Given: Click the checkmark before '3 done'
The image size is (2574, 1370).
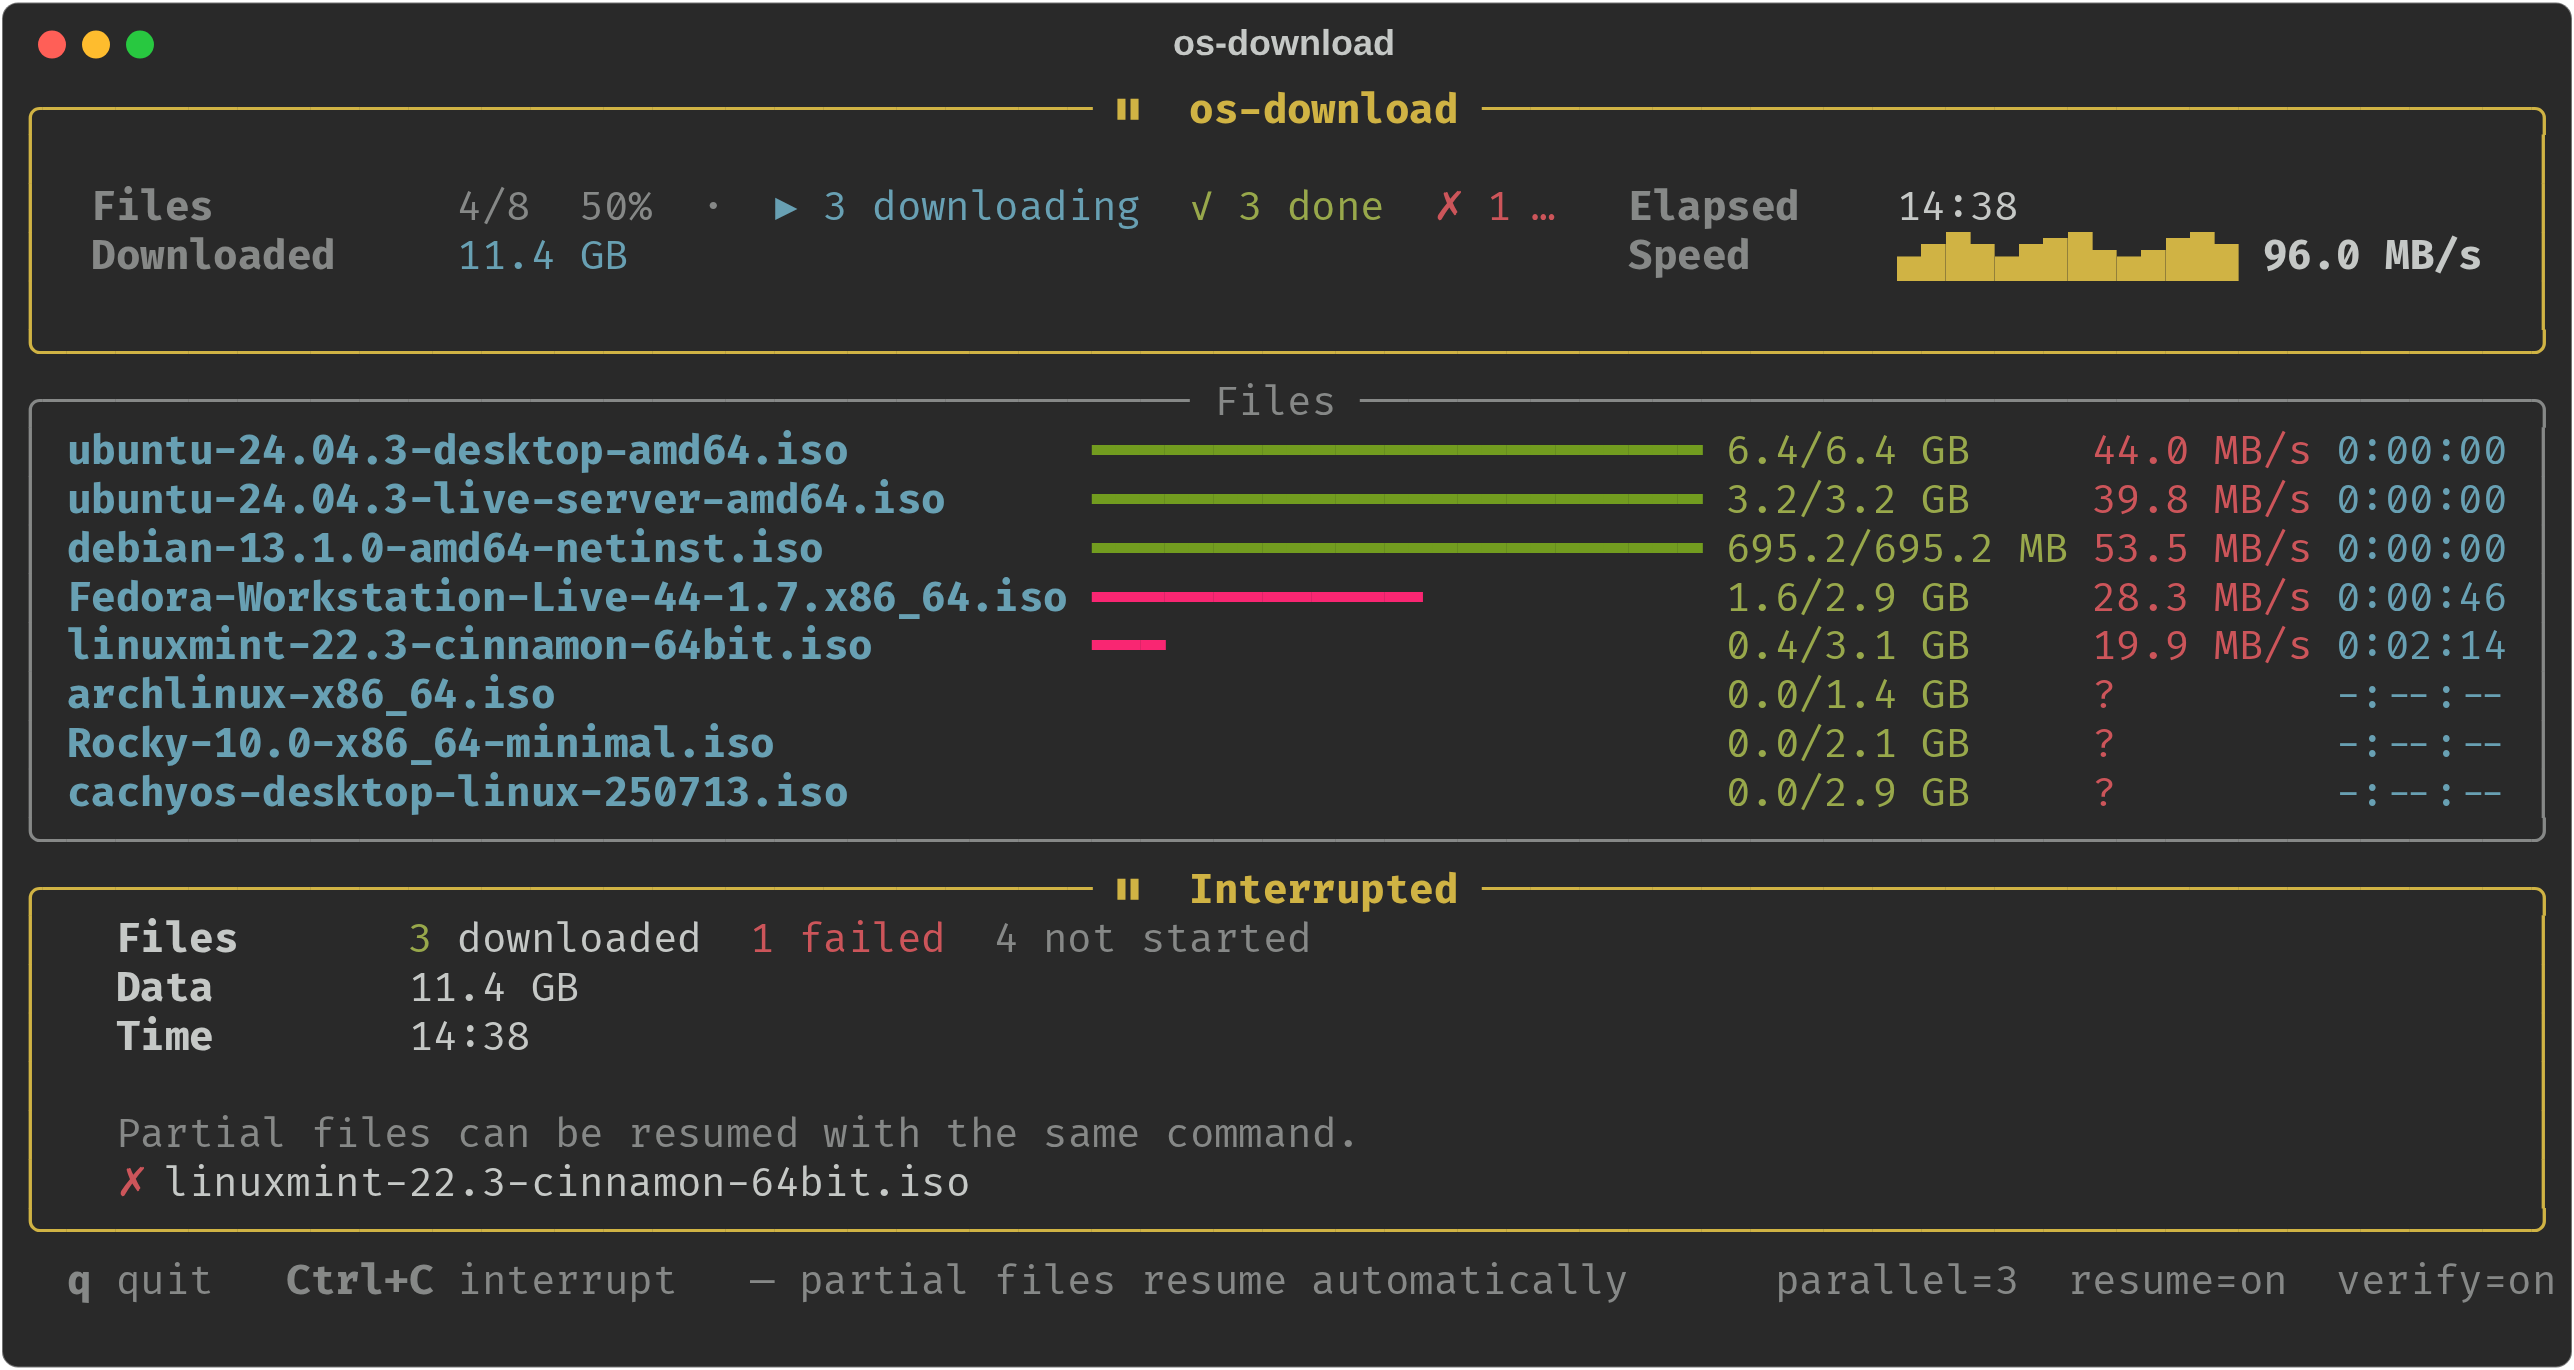Looking at the screenshot, I should point(1202,207).
